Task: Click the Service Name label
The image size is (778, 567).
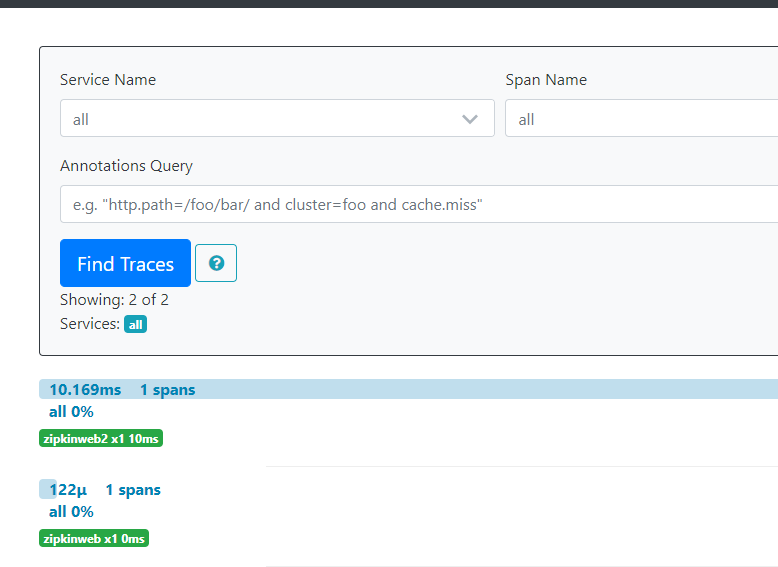Action: [108, 80]
